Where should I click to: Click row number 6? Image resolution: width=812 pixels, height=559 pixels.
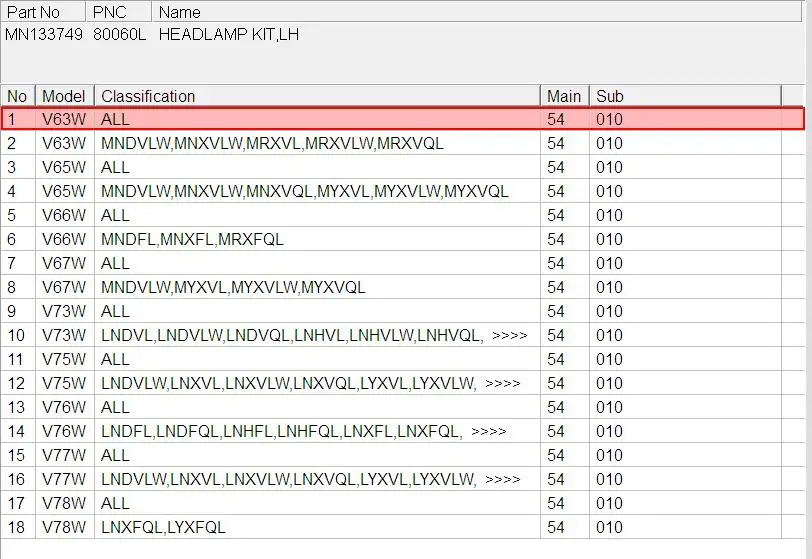[x=11, y=239]
